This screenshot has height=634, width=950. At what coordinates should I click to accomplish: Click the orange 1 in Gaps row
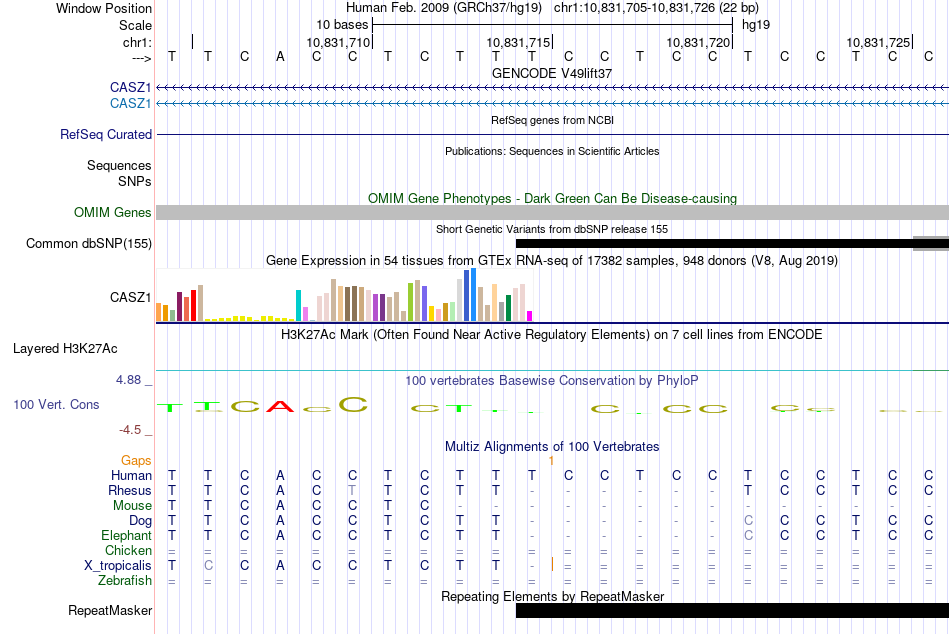pyautogui.click(x=551, y=461)
